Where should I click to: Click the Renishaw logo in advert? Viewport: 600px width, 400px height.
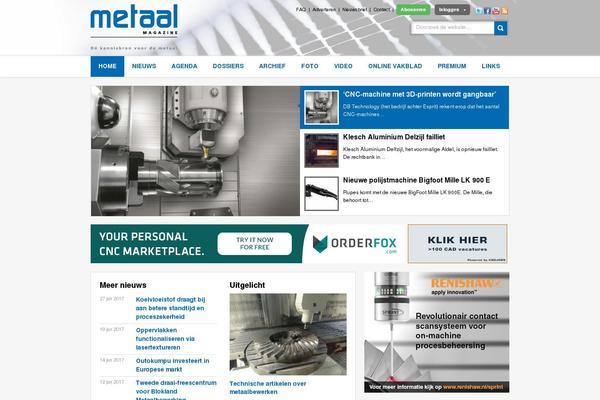[x=466, y=283]
